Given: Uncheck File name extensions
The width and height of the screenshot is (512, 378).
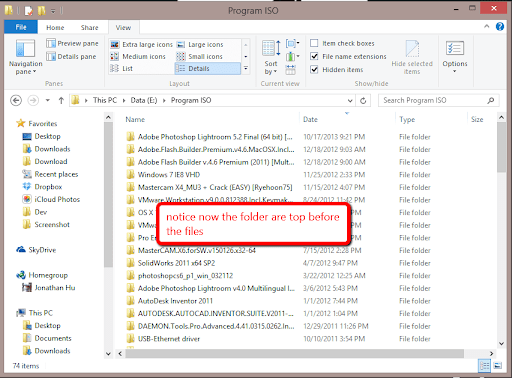Looking at the screenshot, I should tap(314, 56).
